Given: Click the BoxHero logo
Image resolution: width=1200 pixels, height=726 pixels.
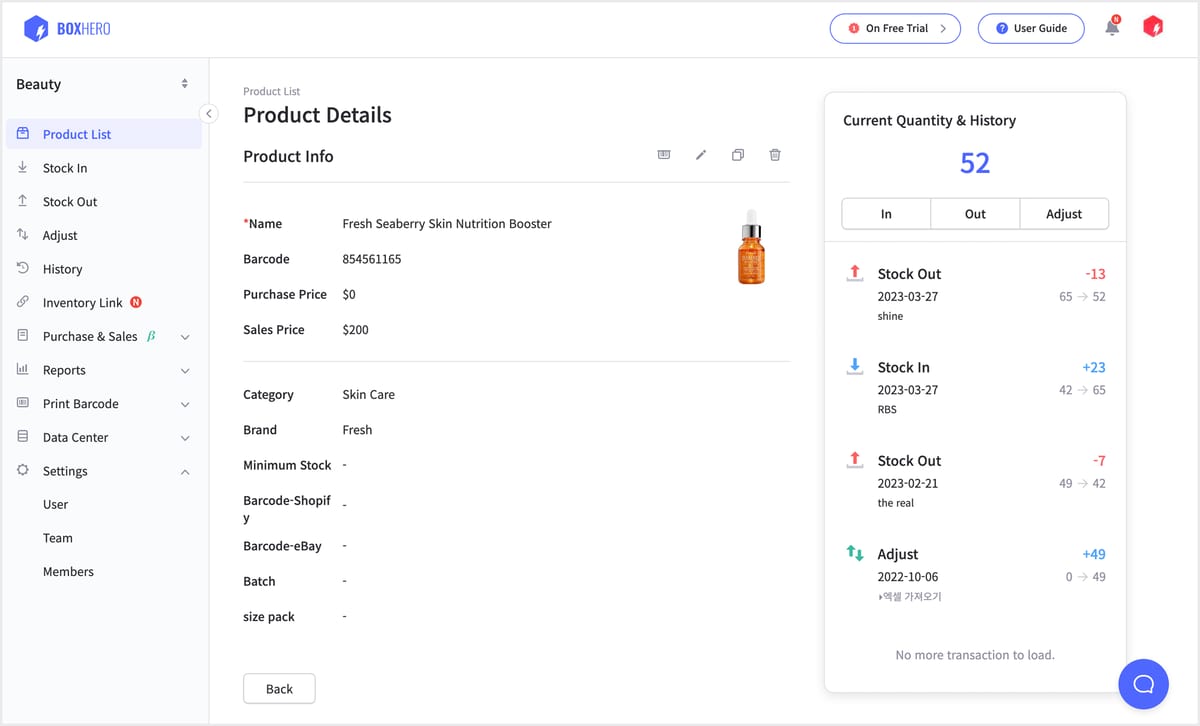Looking at the screenshot, I should pyautogui.click(x=68, y=29).
